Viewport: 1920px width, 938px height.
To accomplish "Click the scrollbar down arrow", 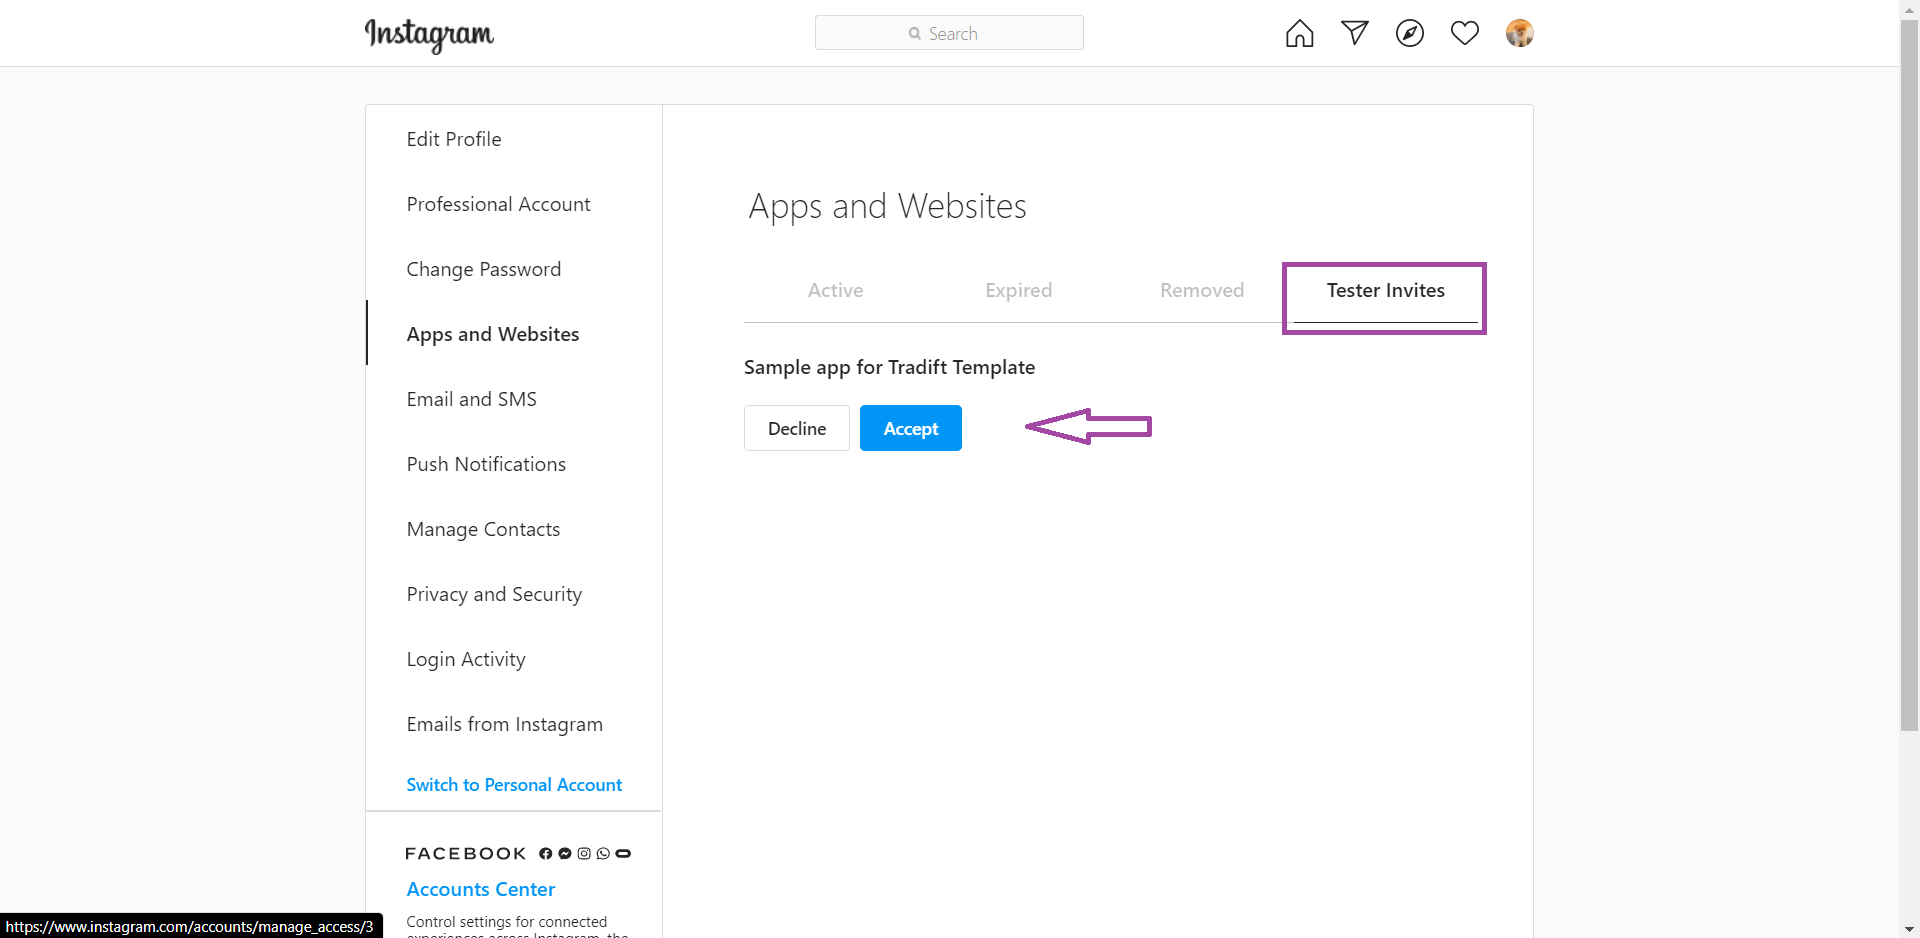I will point(1909,929).
